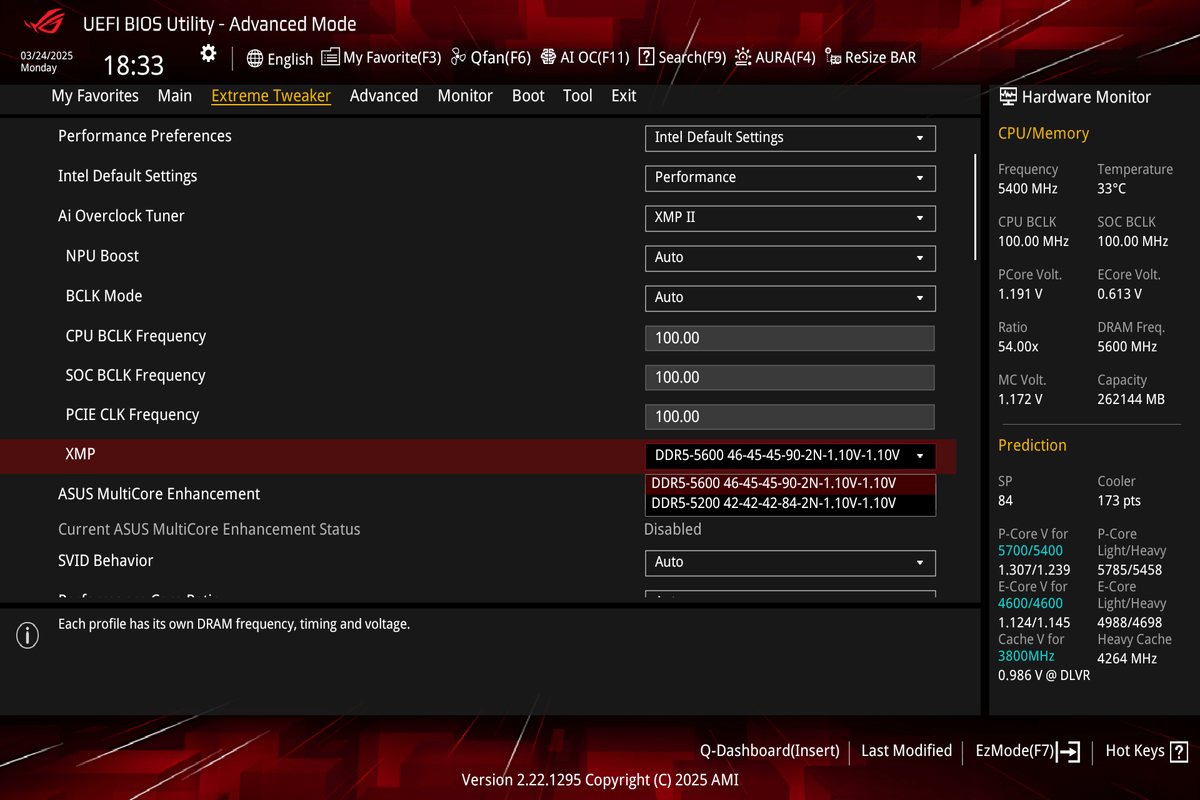
Task: Open the Monitor tab
Action: 465,96
